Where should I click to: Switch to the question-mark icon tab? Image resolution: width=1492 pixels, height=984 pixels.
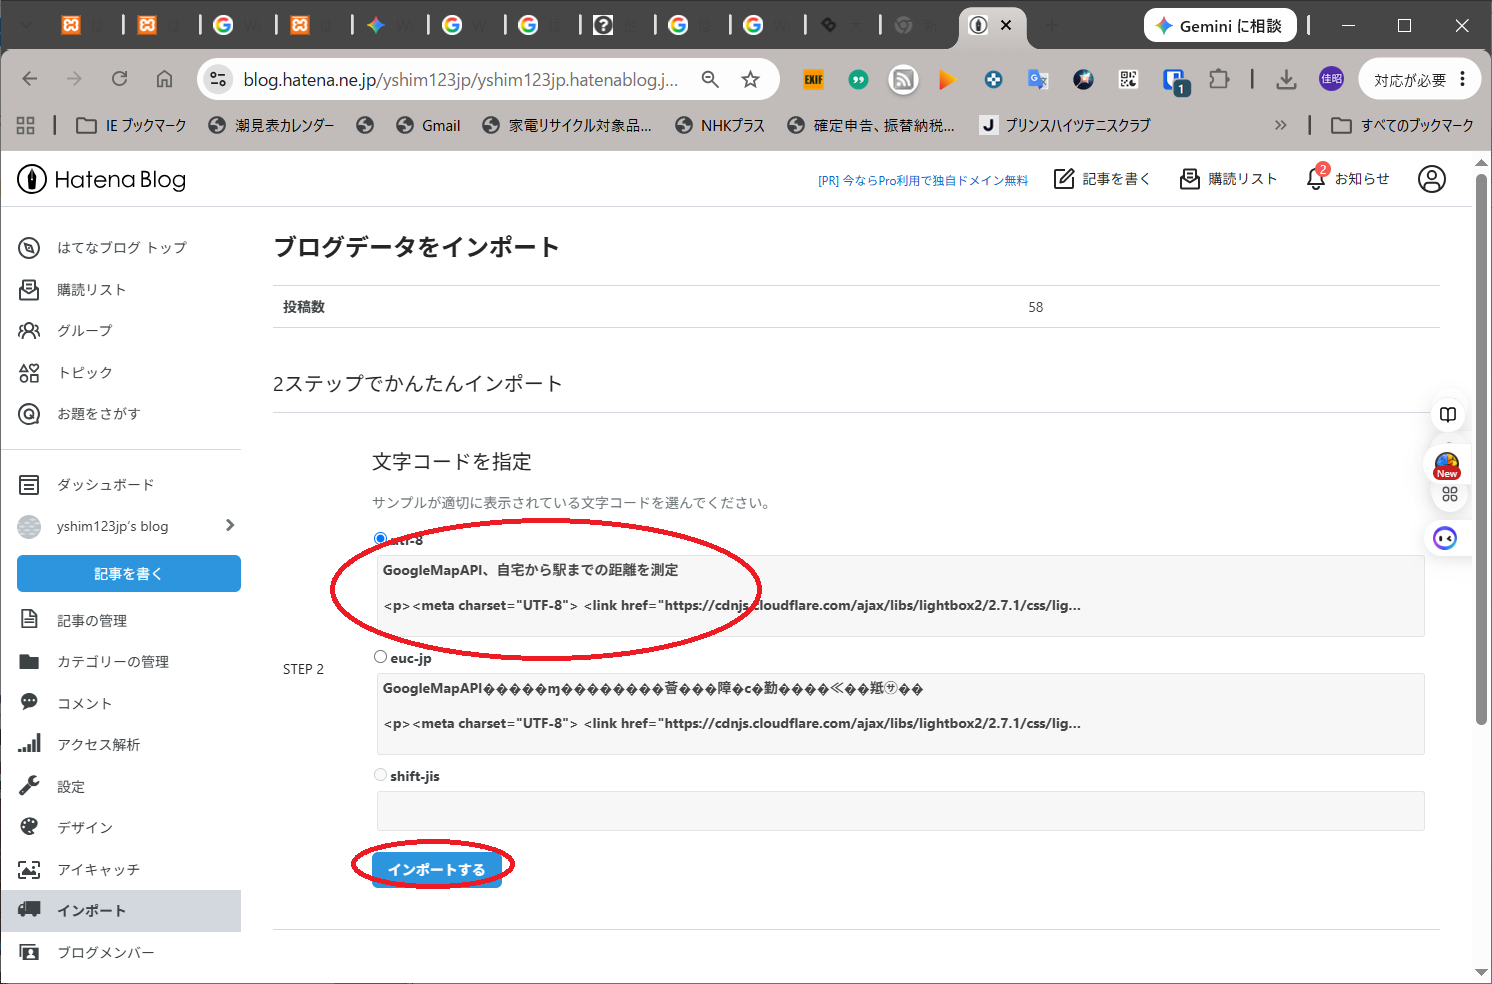[x=603, y=25]
